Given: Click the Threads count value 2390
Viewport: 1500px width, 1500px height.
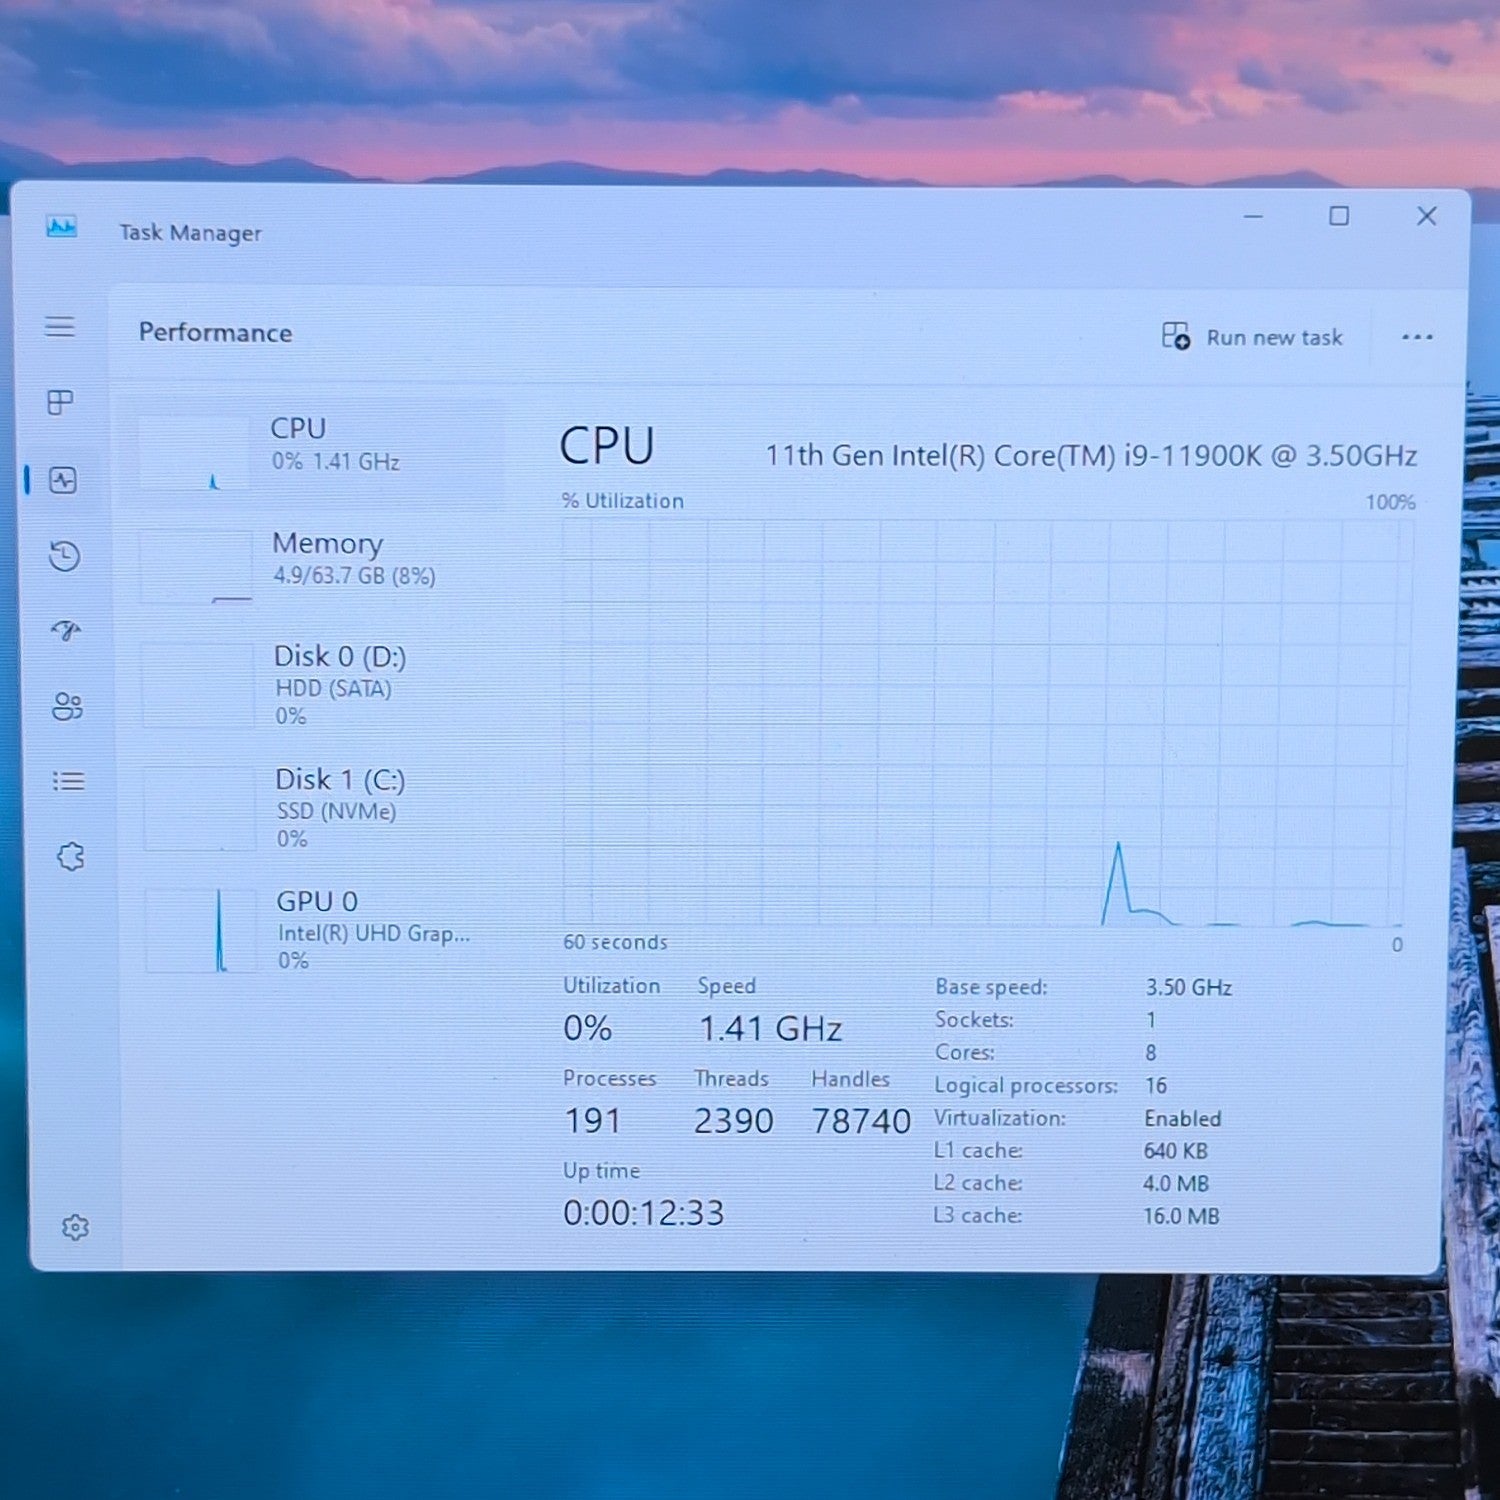Looking at the screenshot, I should click(733, 1121).
